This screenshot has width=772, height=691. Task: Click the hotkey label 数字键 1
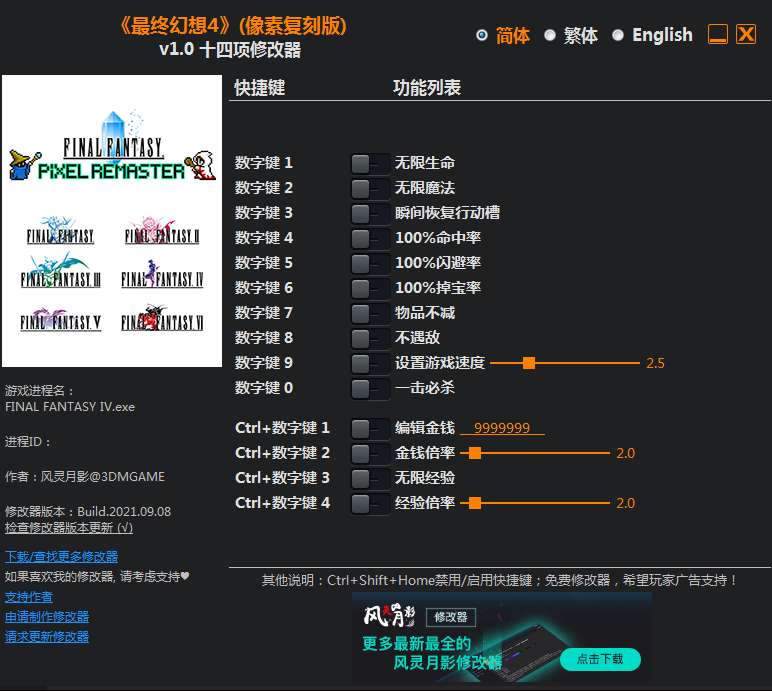264,163
